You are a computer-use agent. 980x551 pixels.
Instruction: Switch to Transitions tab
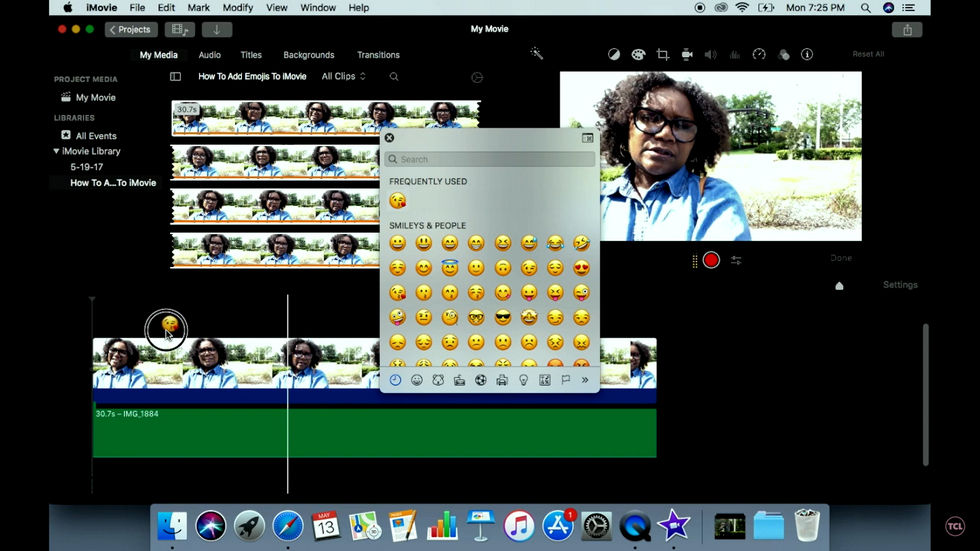[x=378, y=55]
